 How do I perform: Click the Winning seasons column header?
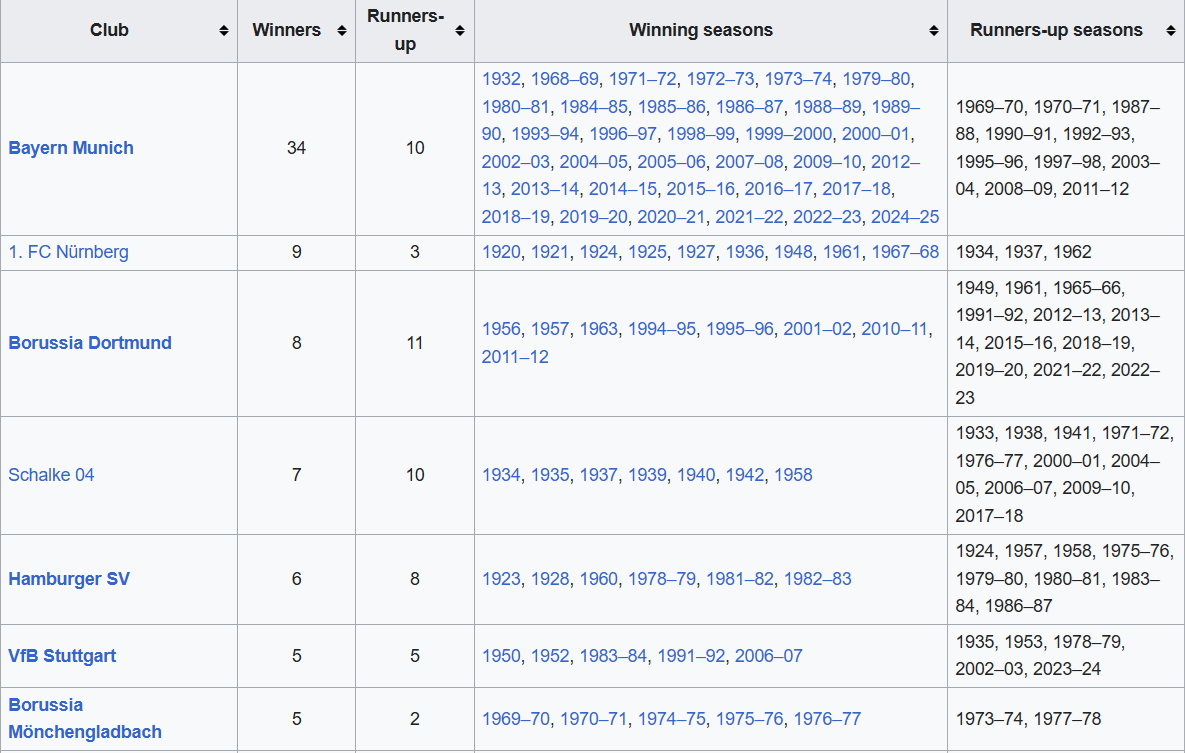pos(710,31)
